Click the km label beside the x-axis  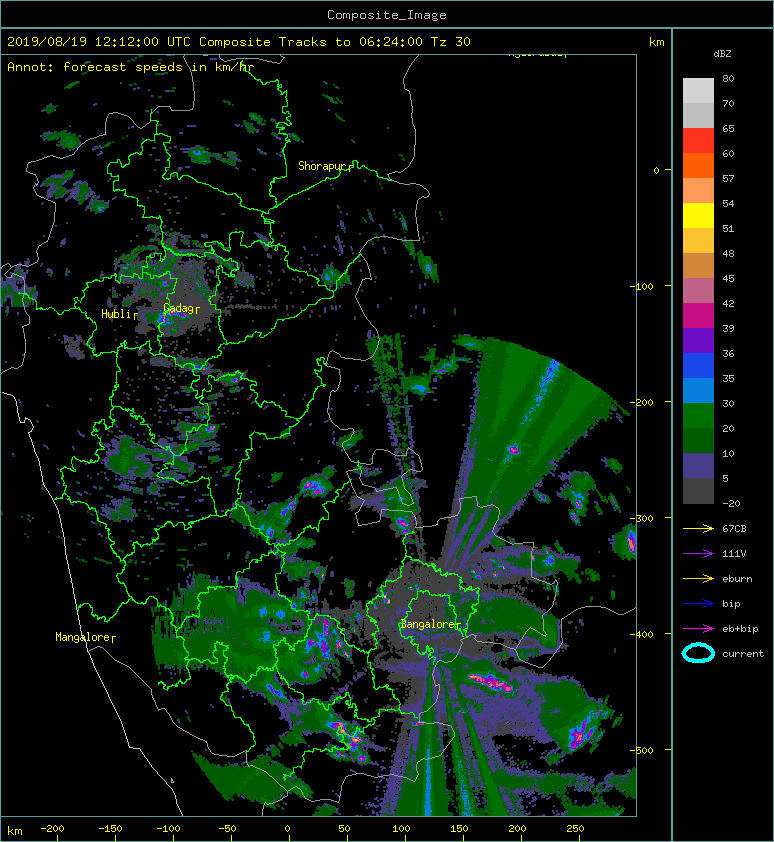pos(15,831)
